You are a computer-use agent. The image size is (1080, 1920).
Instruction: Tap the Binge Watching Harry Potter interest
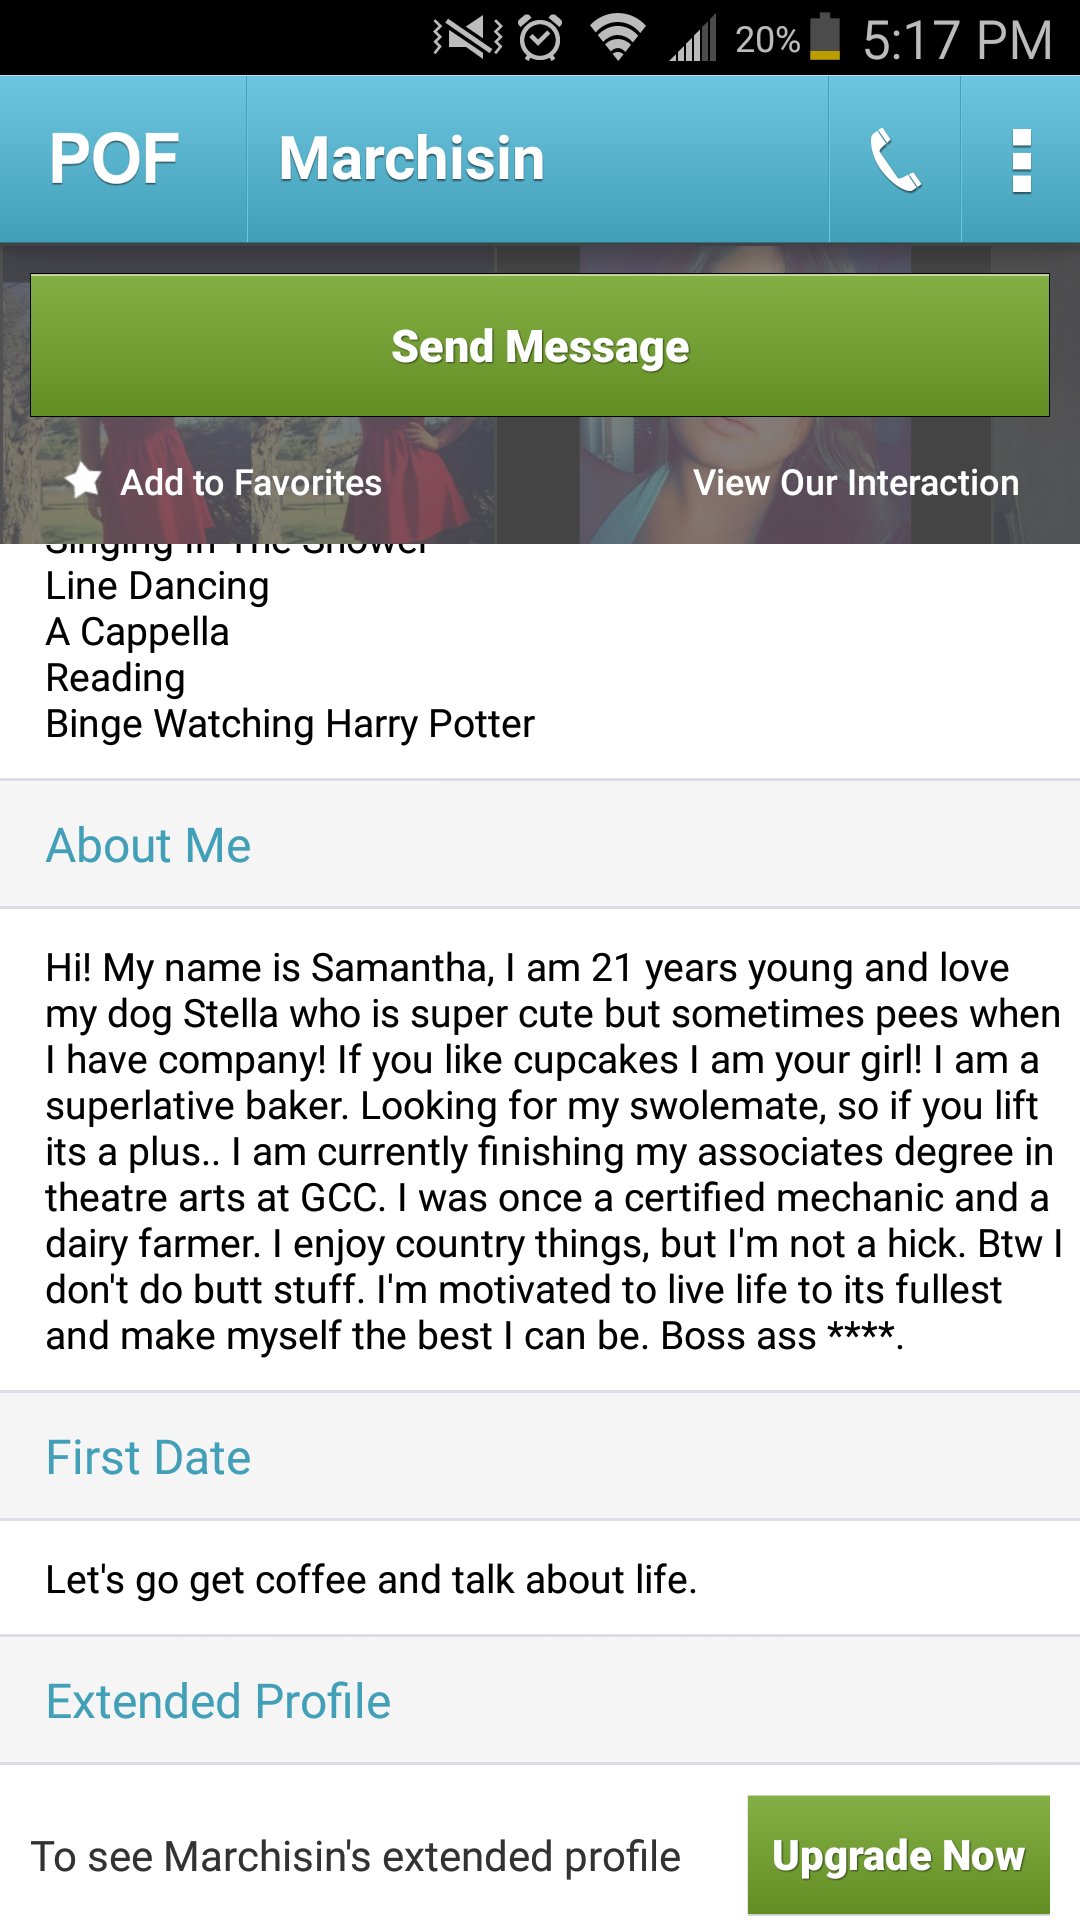click(290, 724)
